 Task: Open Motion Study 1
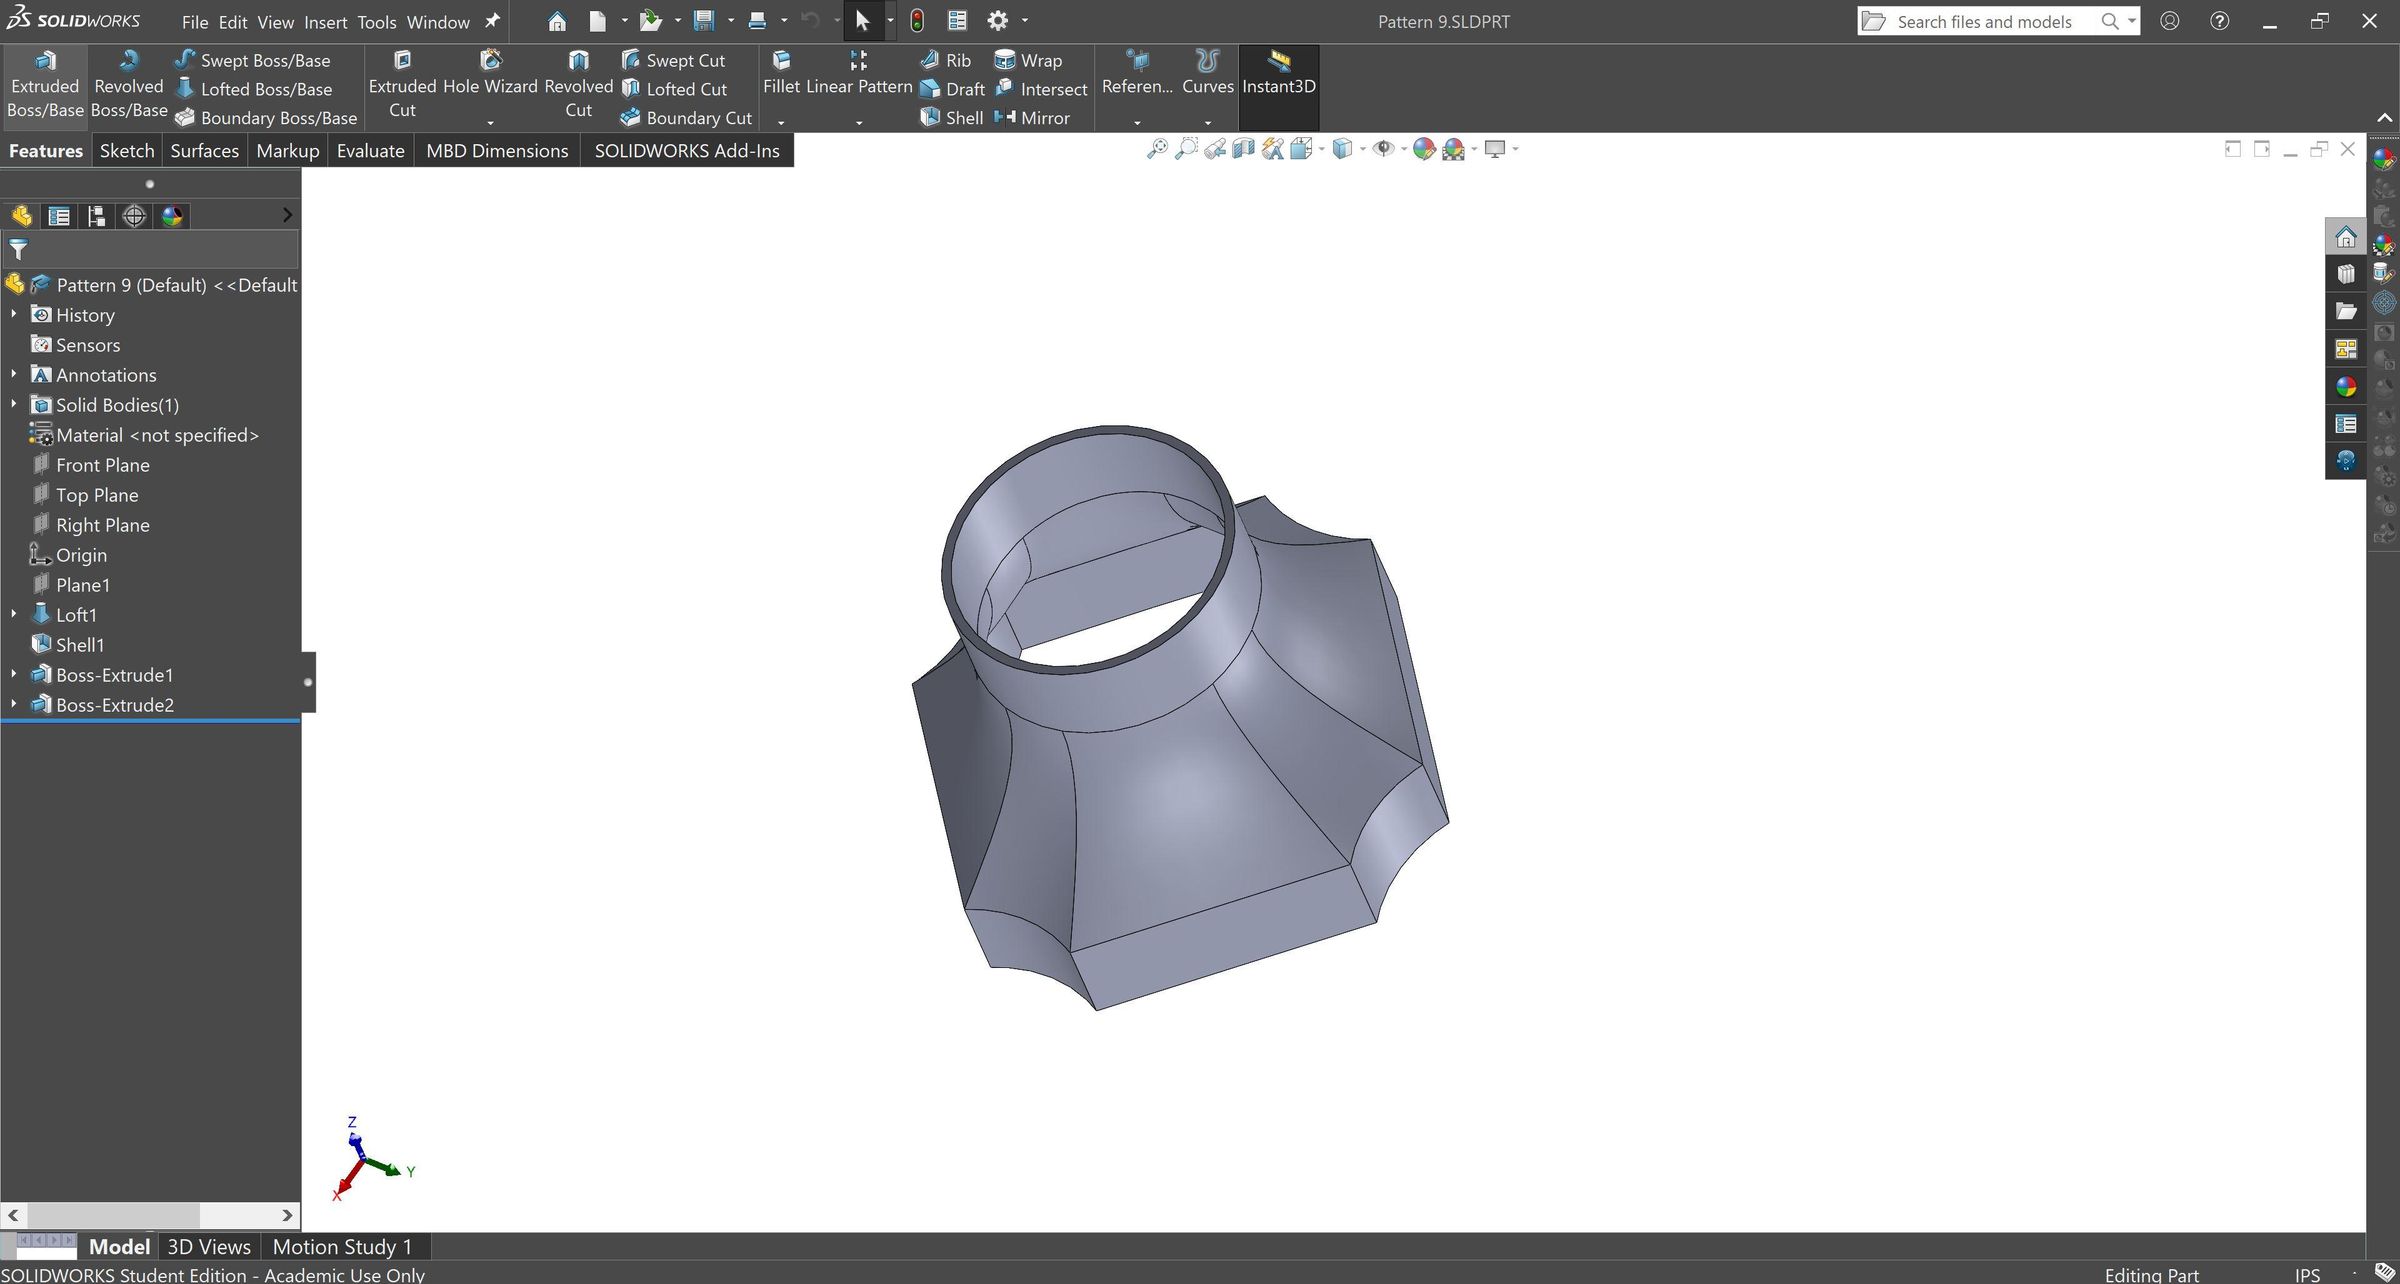pyautogui.click(x=342, y=1246)
